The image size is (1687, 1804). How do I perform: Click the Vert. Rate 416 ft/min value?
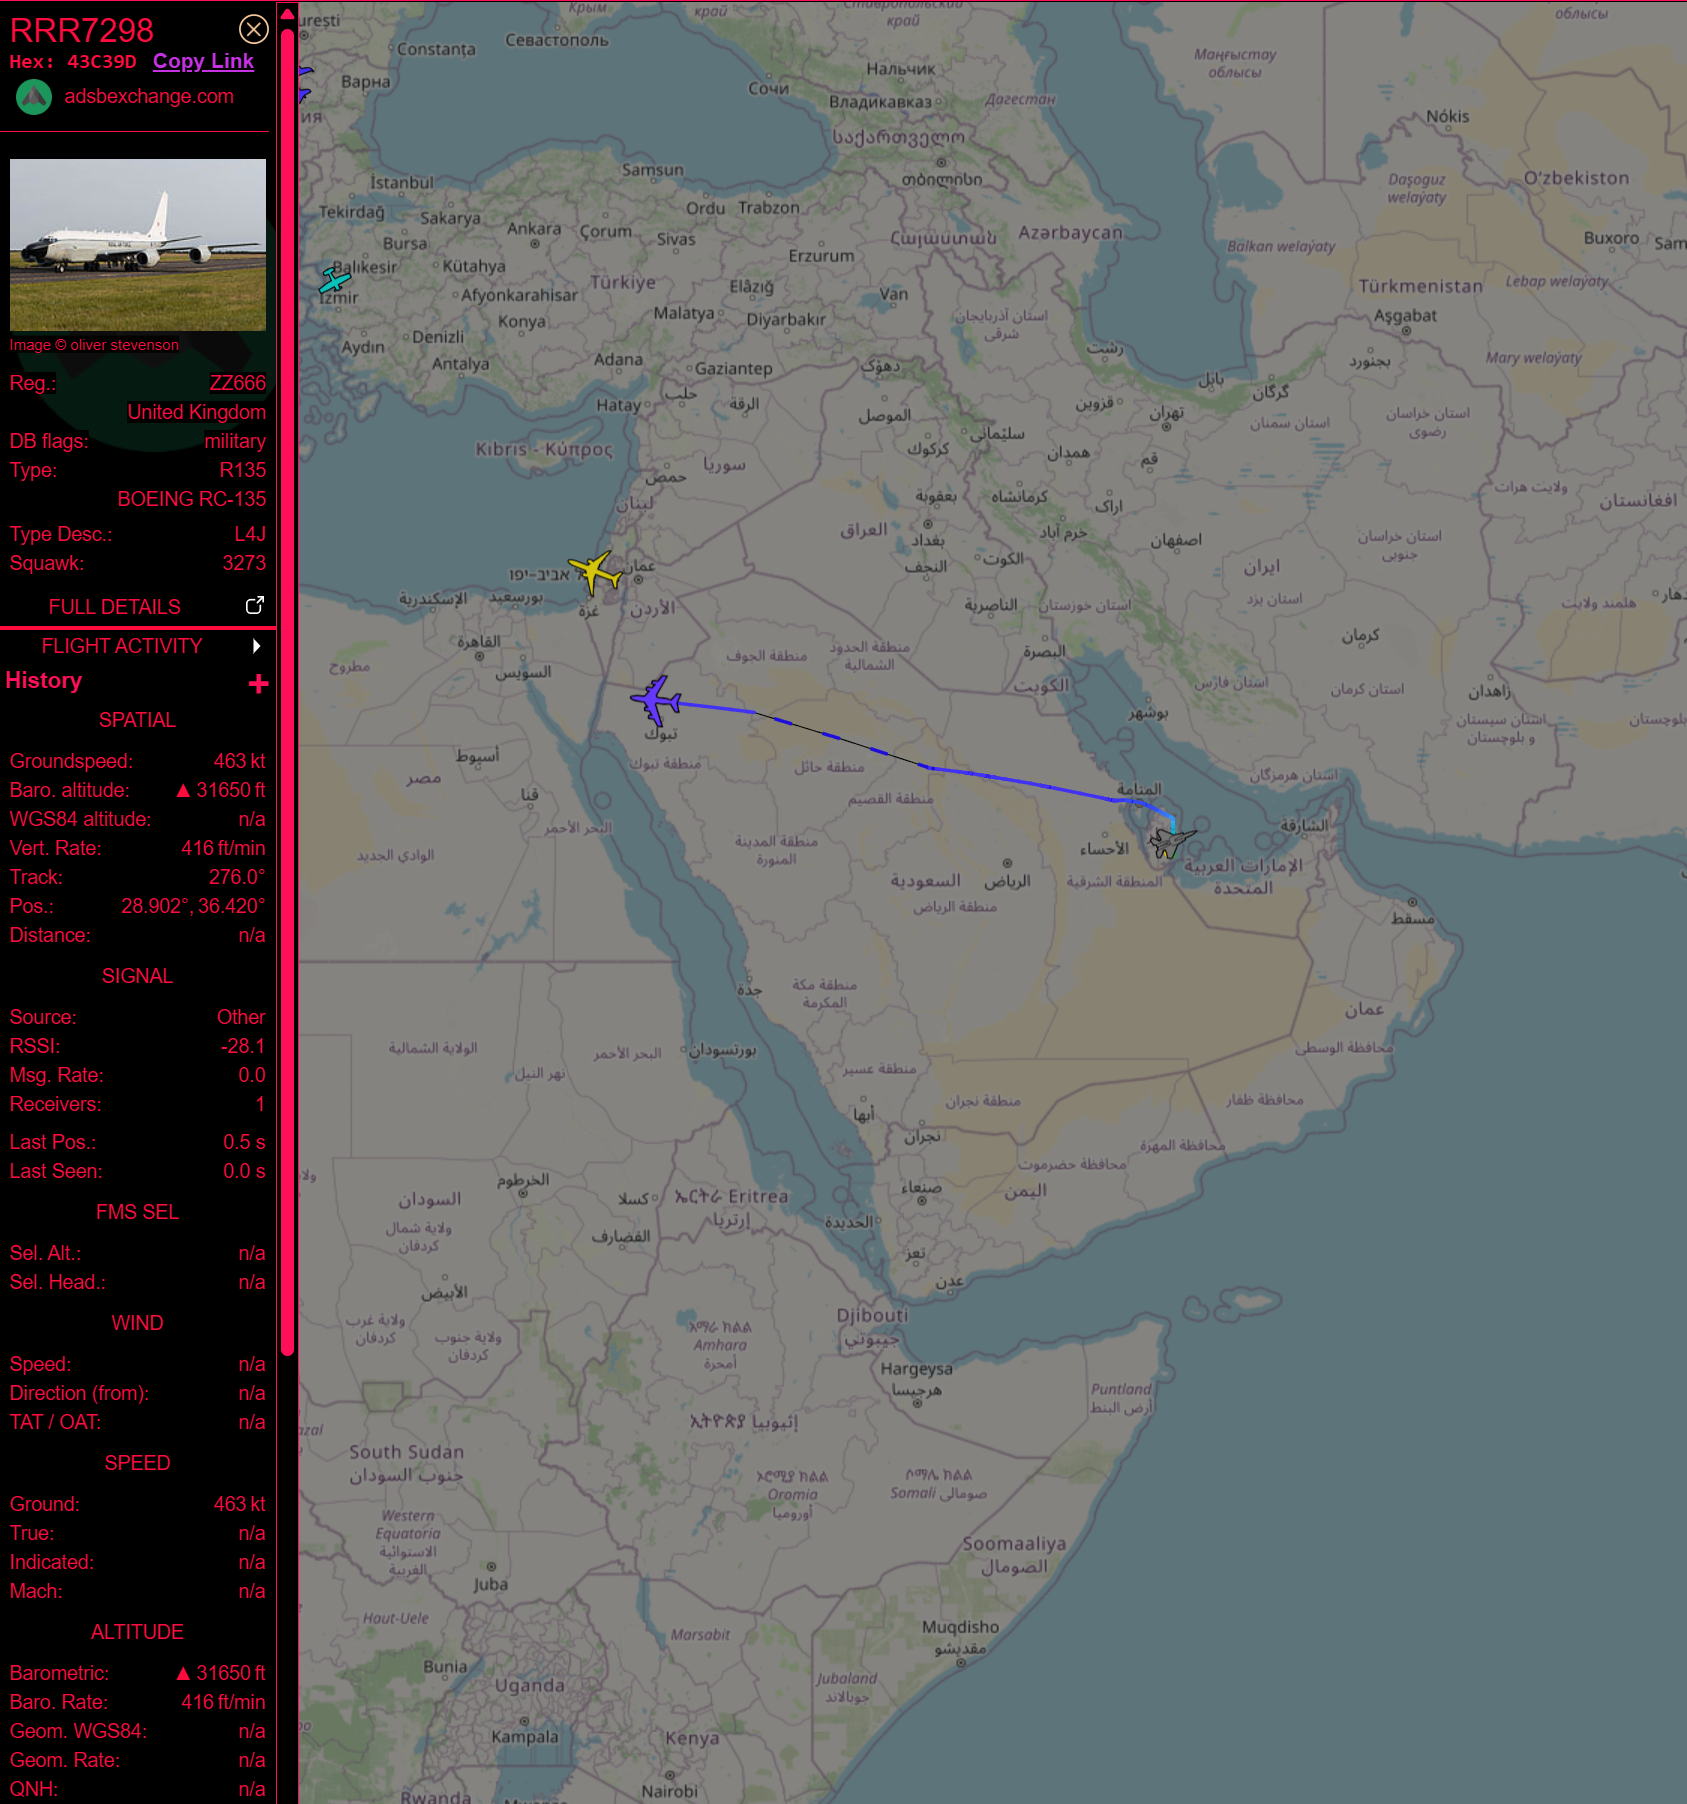pos(223,848)
